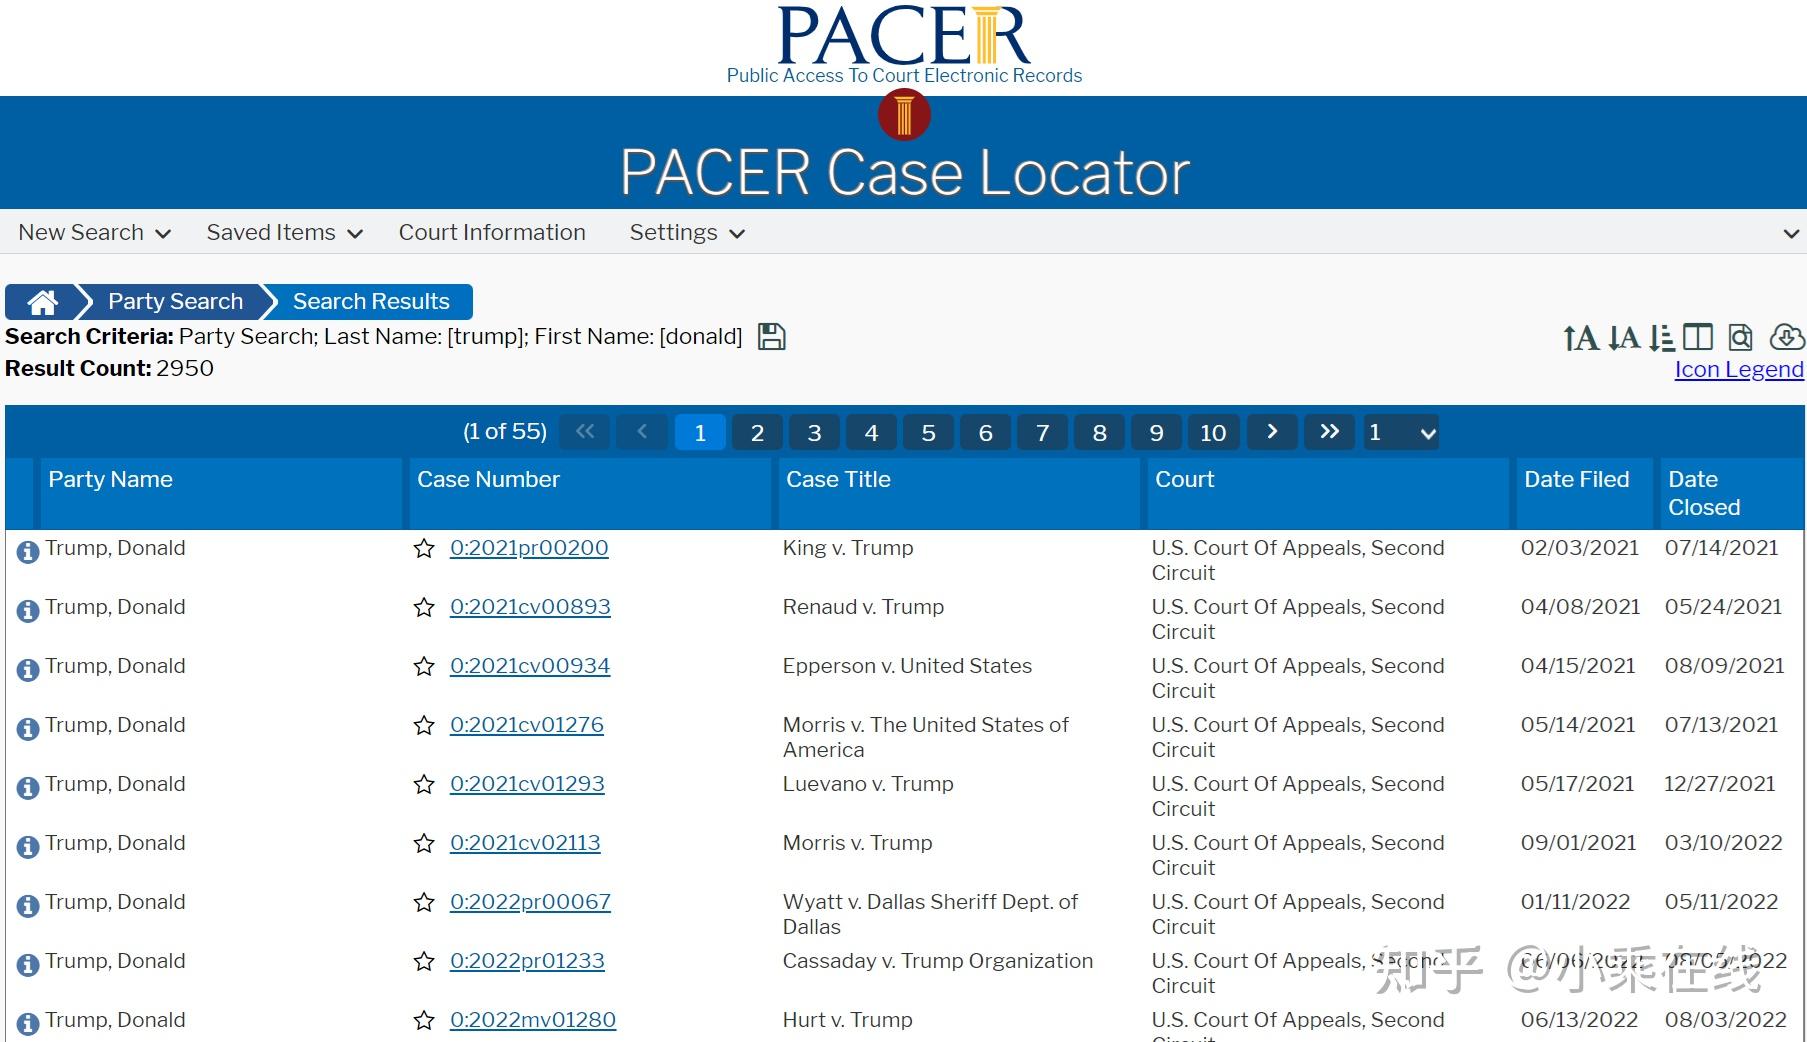Click the last page navigation arrows
This screenshot has height=1042, width=1807.
click(1329, 432)
